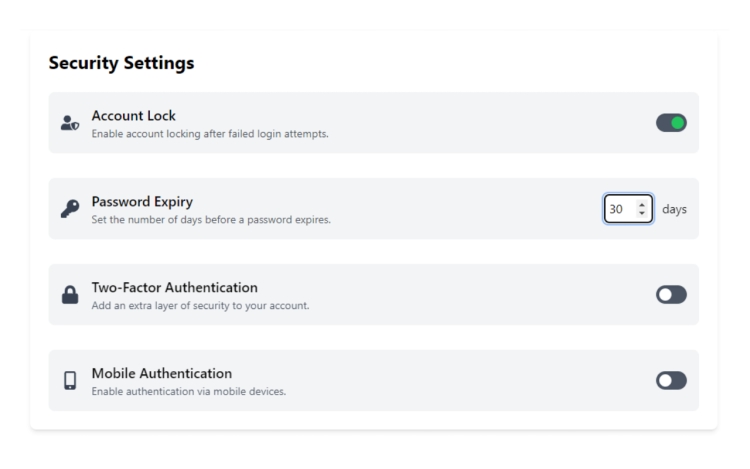
Task: Click the "days" unit label
Action: [x=674, y=209]
